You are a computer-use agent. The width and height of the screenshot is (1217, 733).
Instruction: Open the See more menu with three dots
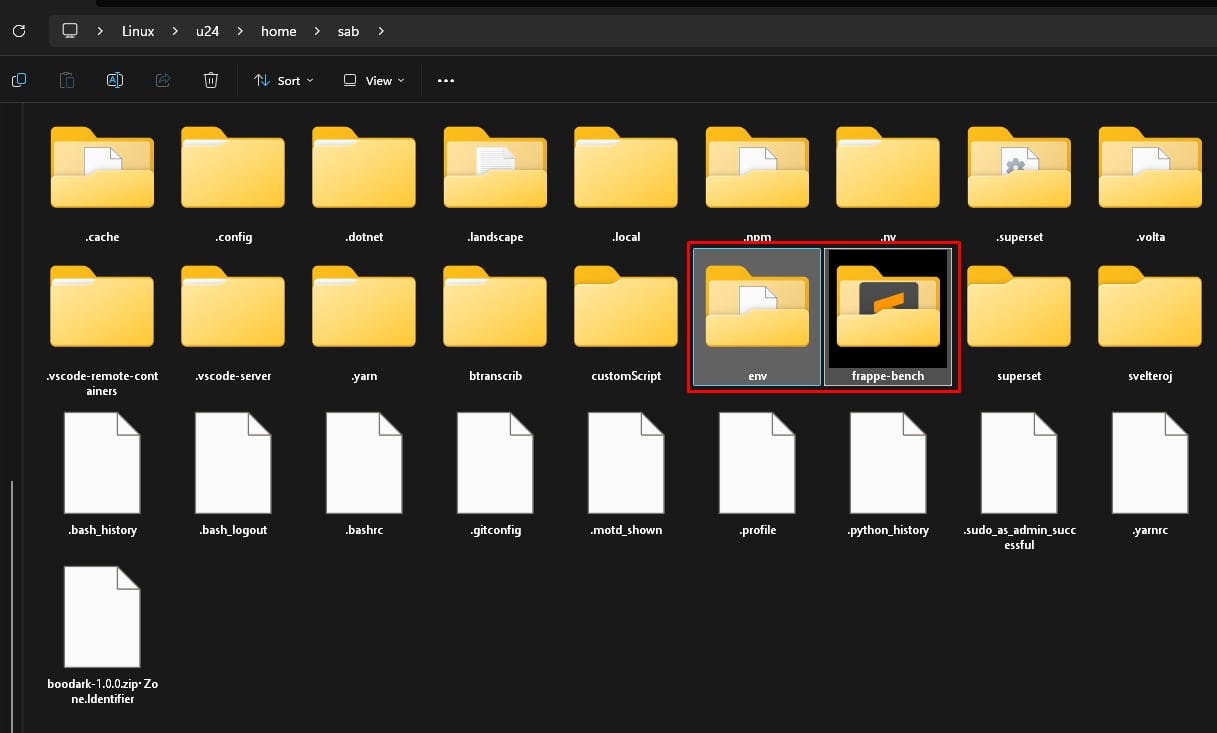445,80
